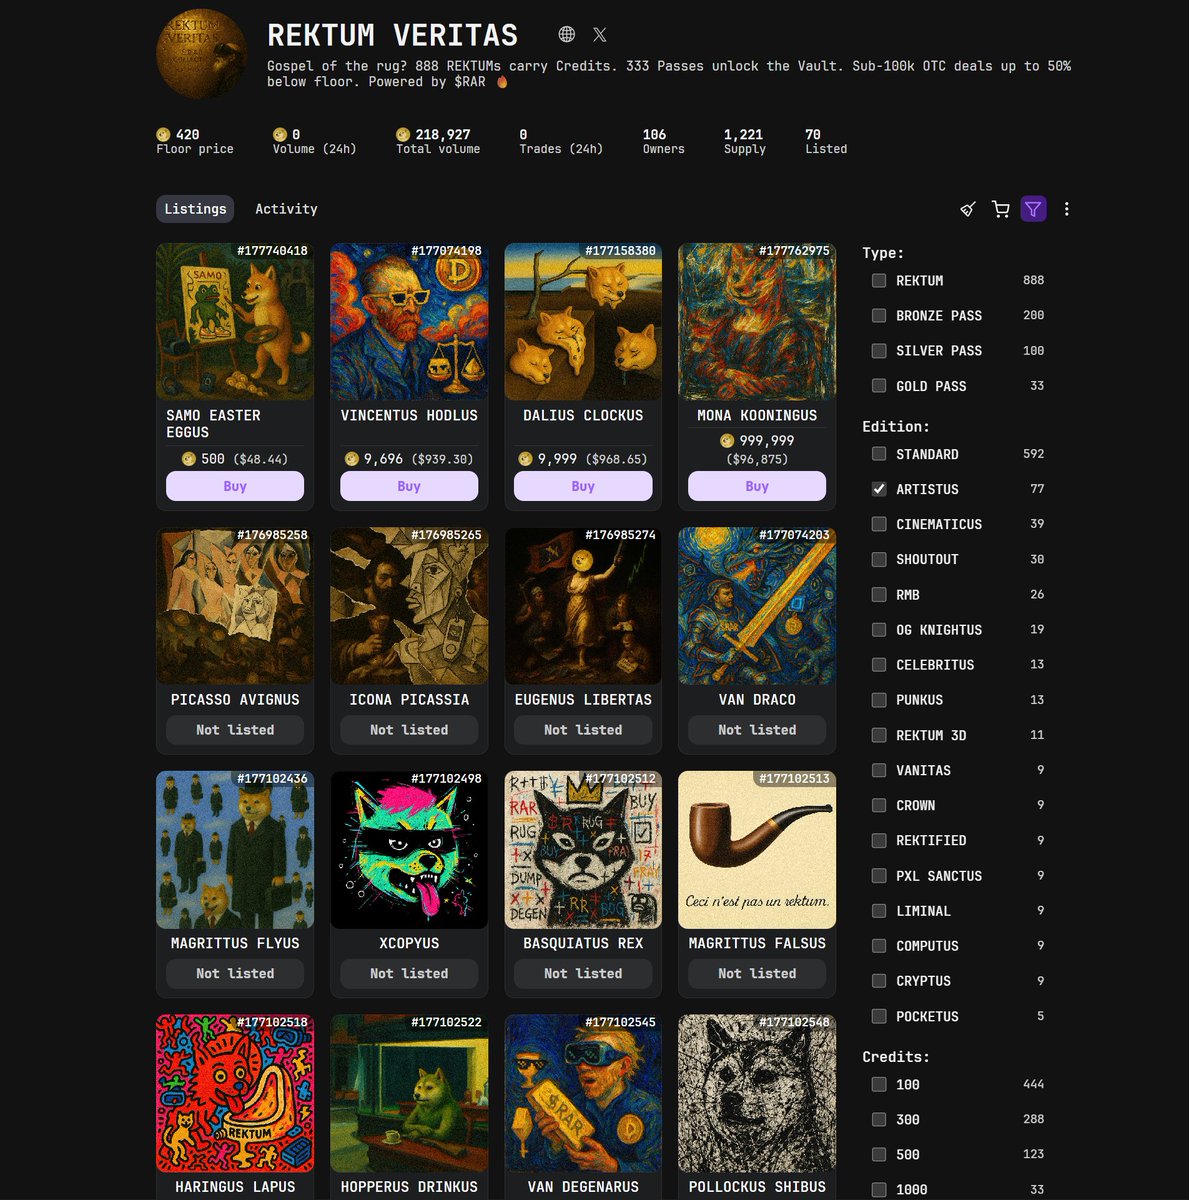The width and height of the screenshot is (1189, 1200).
Task: Open the website globe icon
Action: (x=567, y=34)
